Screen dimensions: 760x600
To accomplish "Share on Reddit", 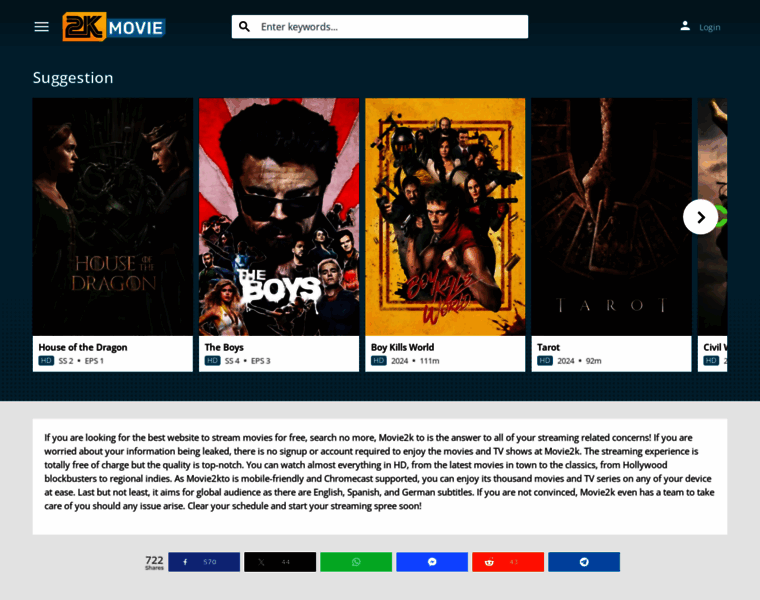I will 508,562.
